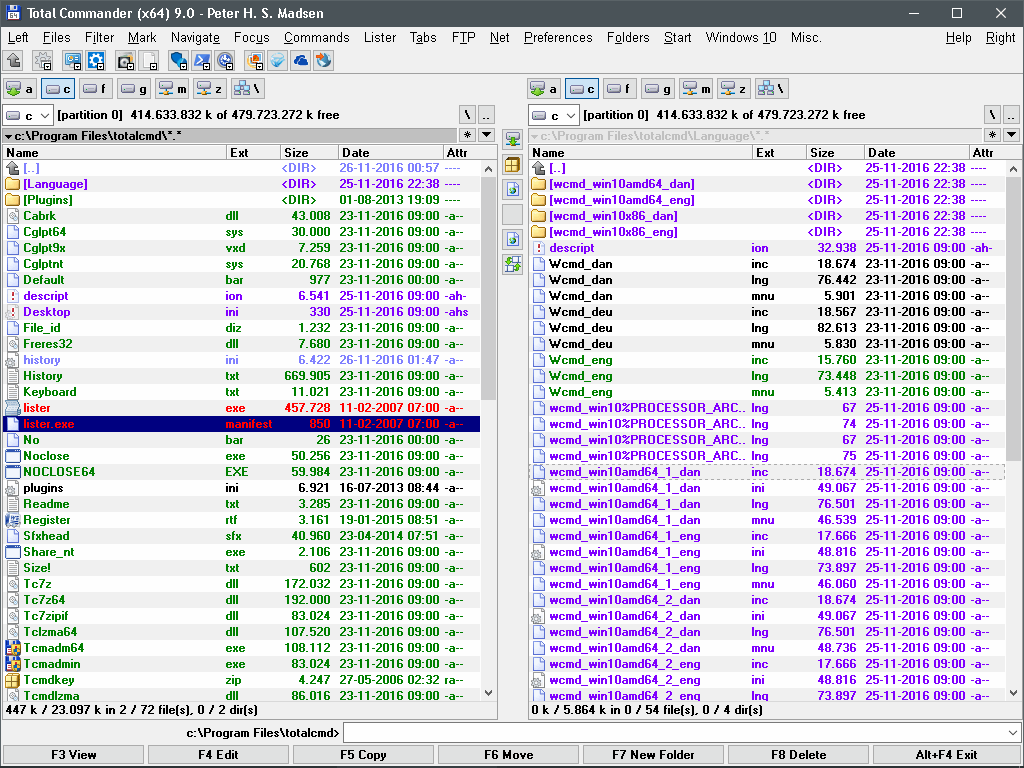Image resolution: width=1024 pixels, height=768 pixels.
Task: Click the clock restore toolbar icon
Action: click(225, 61)
